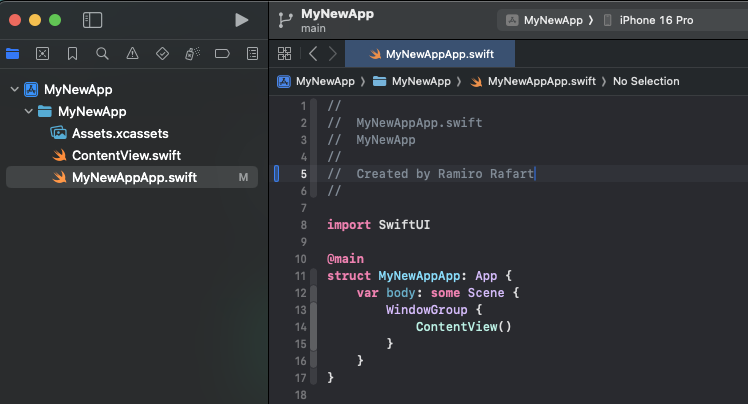This screenshot has height=404, width=748.
Task: Collapse the MyNewApp folder group
Action: (x=29, y=111)
